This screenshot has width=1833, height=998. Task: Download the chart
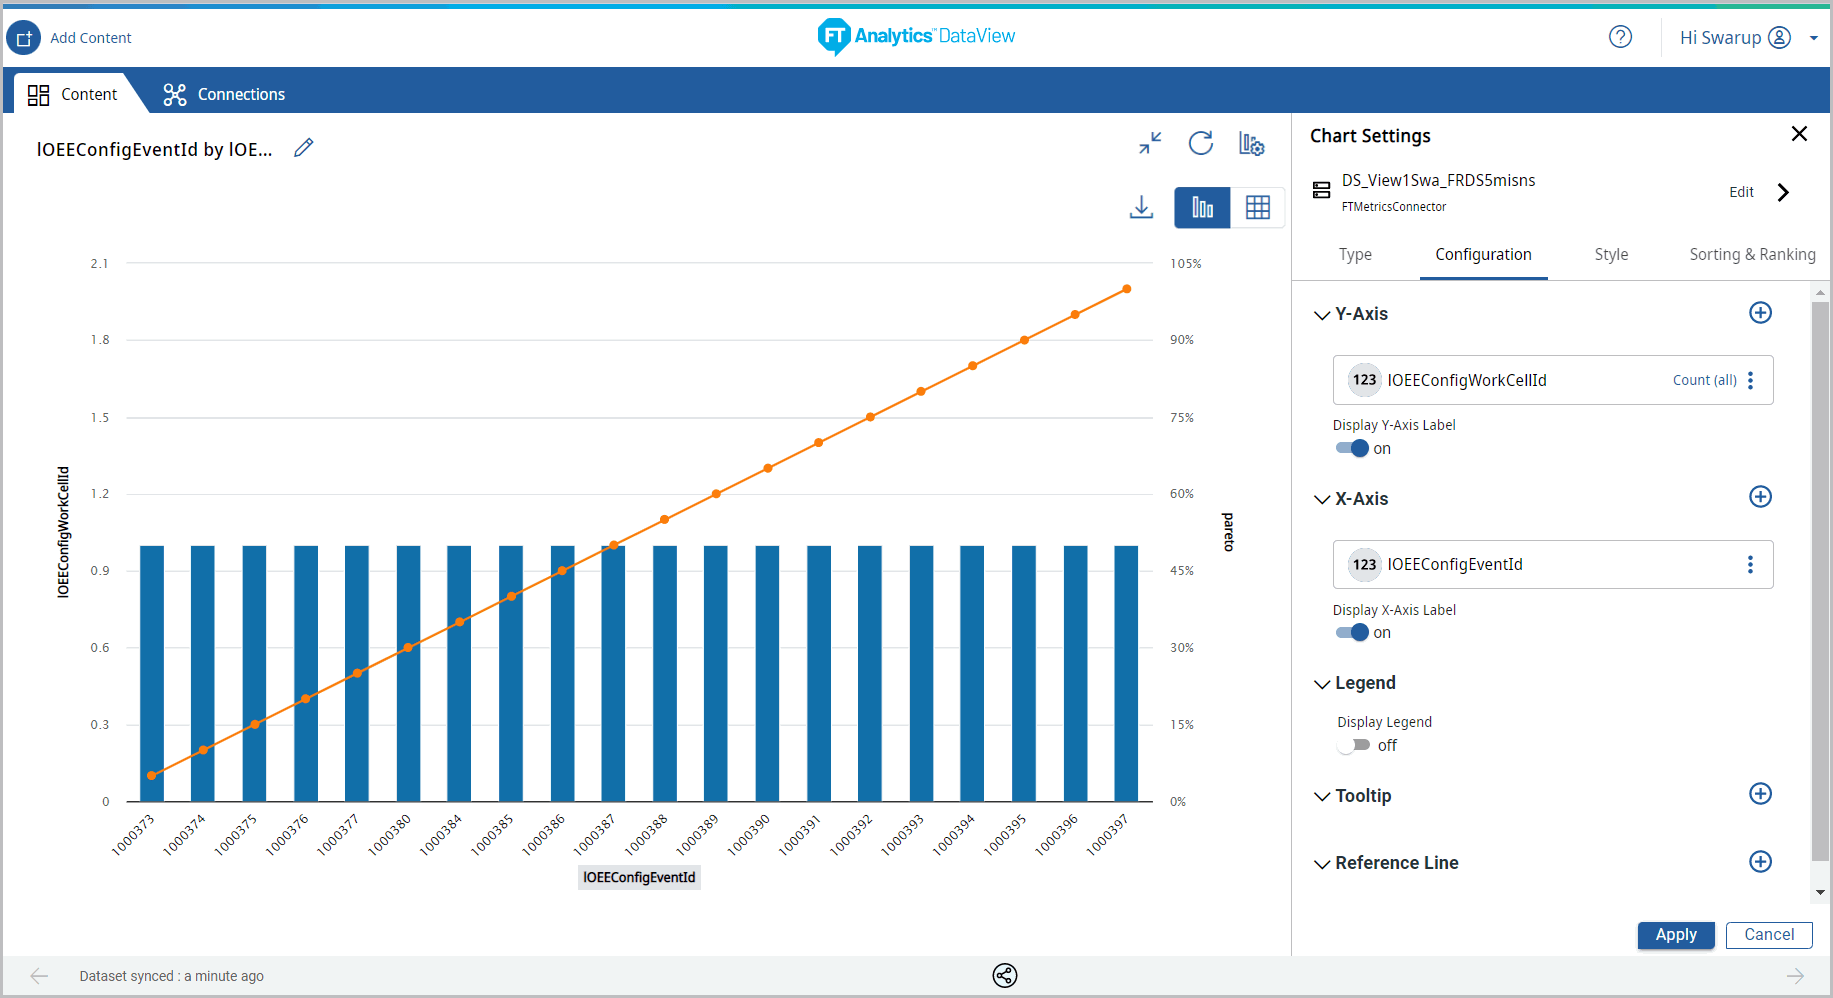(x=1141, y=207)
